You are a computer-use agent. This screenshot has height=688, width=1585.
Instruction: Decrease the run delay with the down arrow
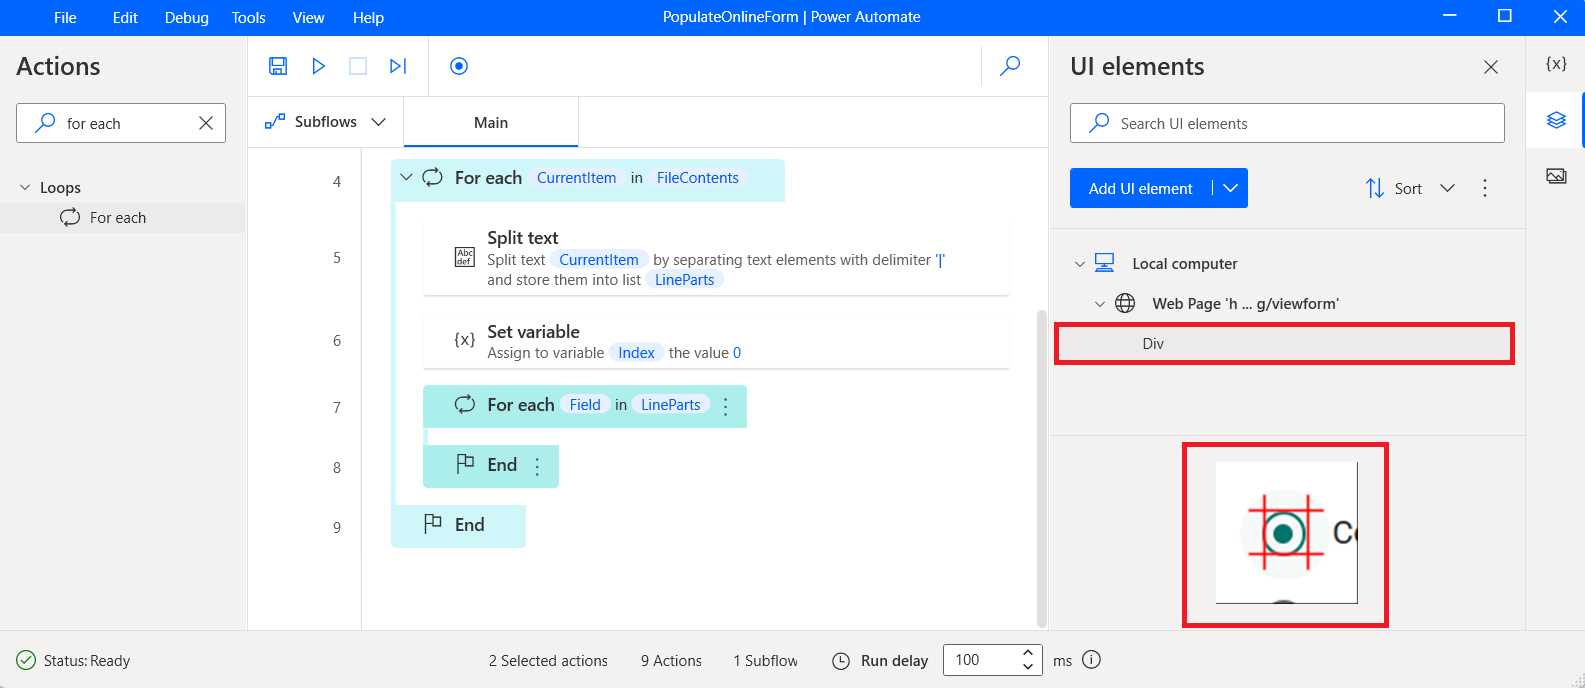pyautogui.click(x=1027, y=666)
